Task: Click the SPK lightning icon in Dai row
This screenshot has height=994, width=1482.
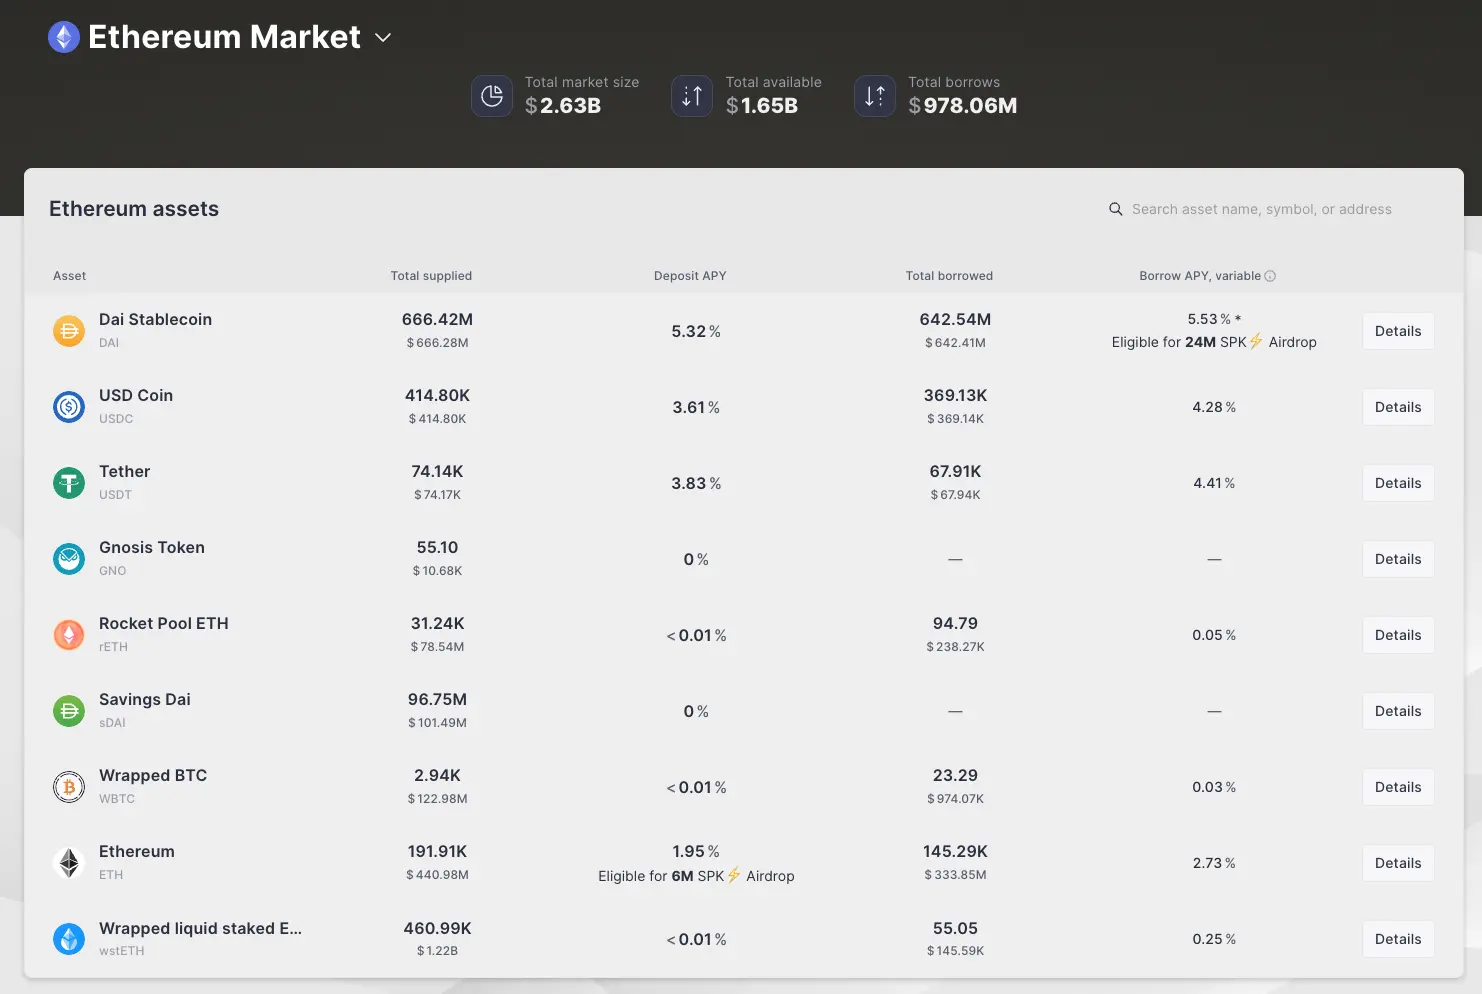Action: (x=1256, y=341)
